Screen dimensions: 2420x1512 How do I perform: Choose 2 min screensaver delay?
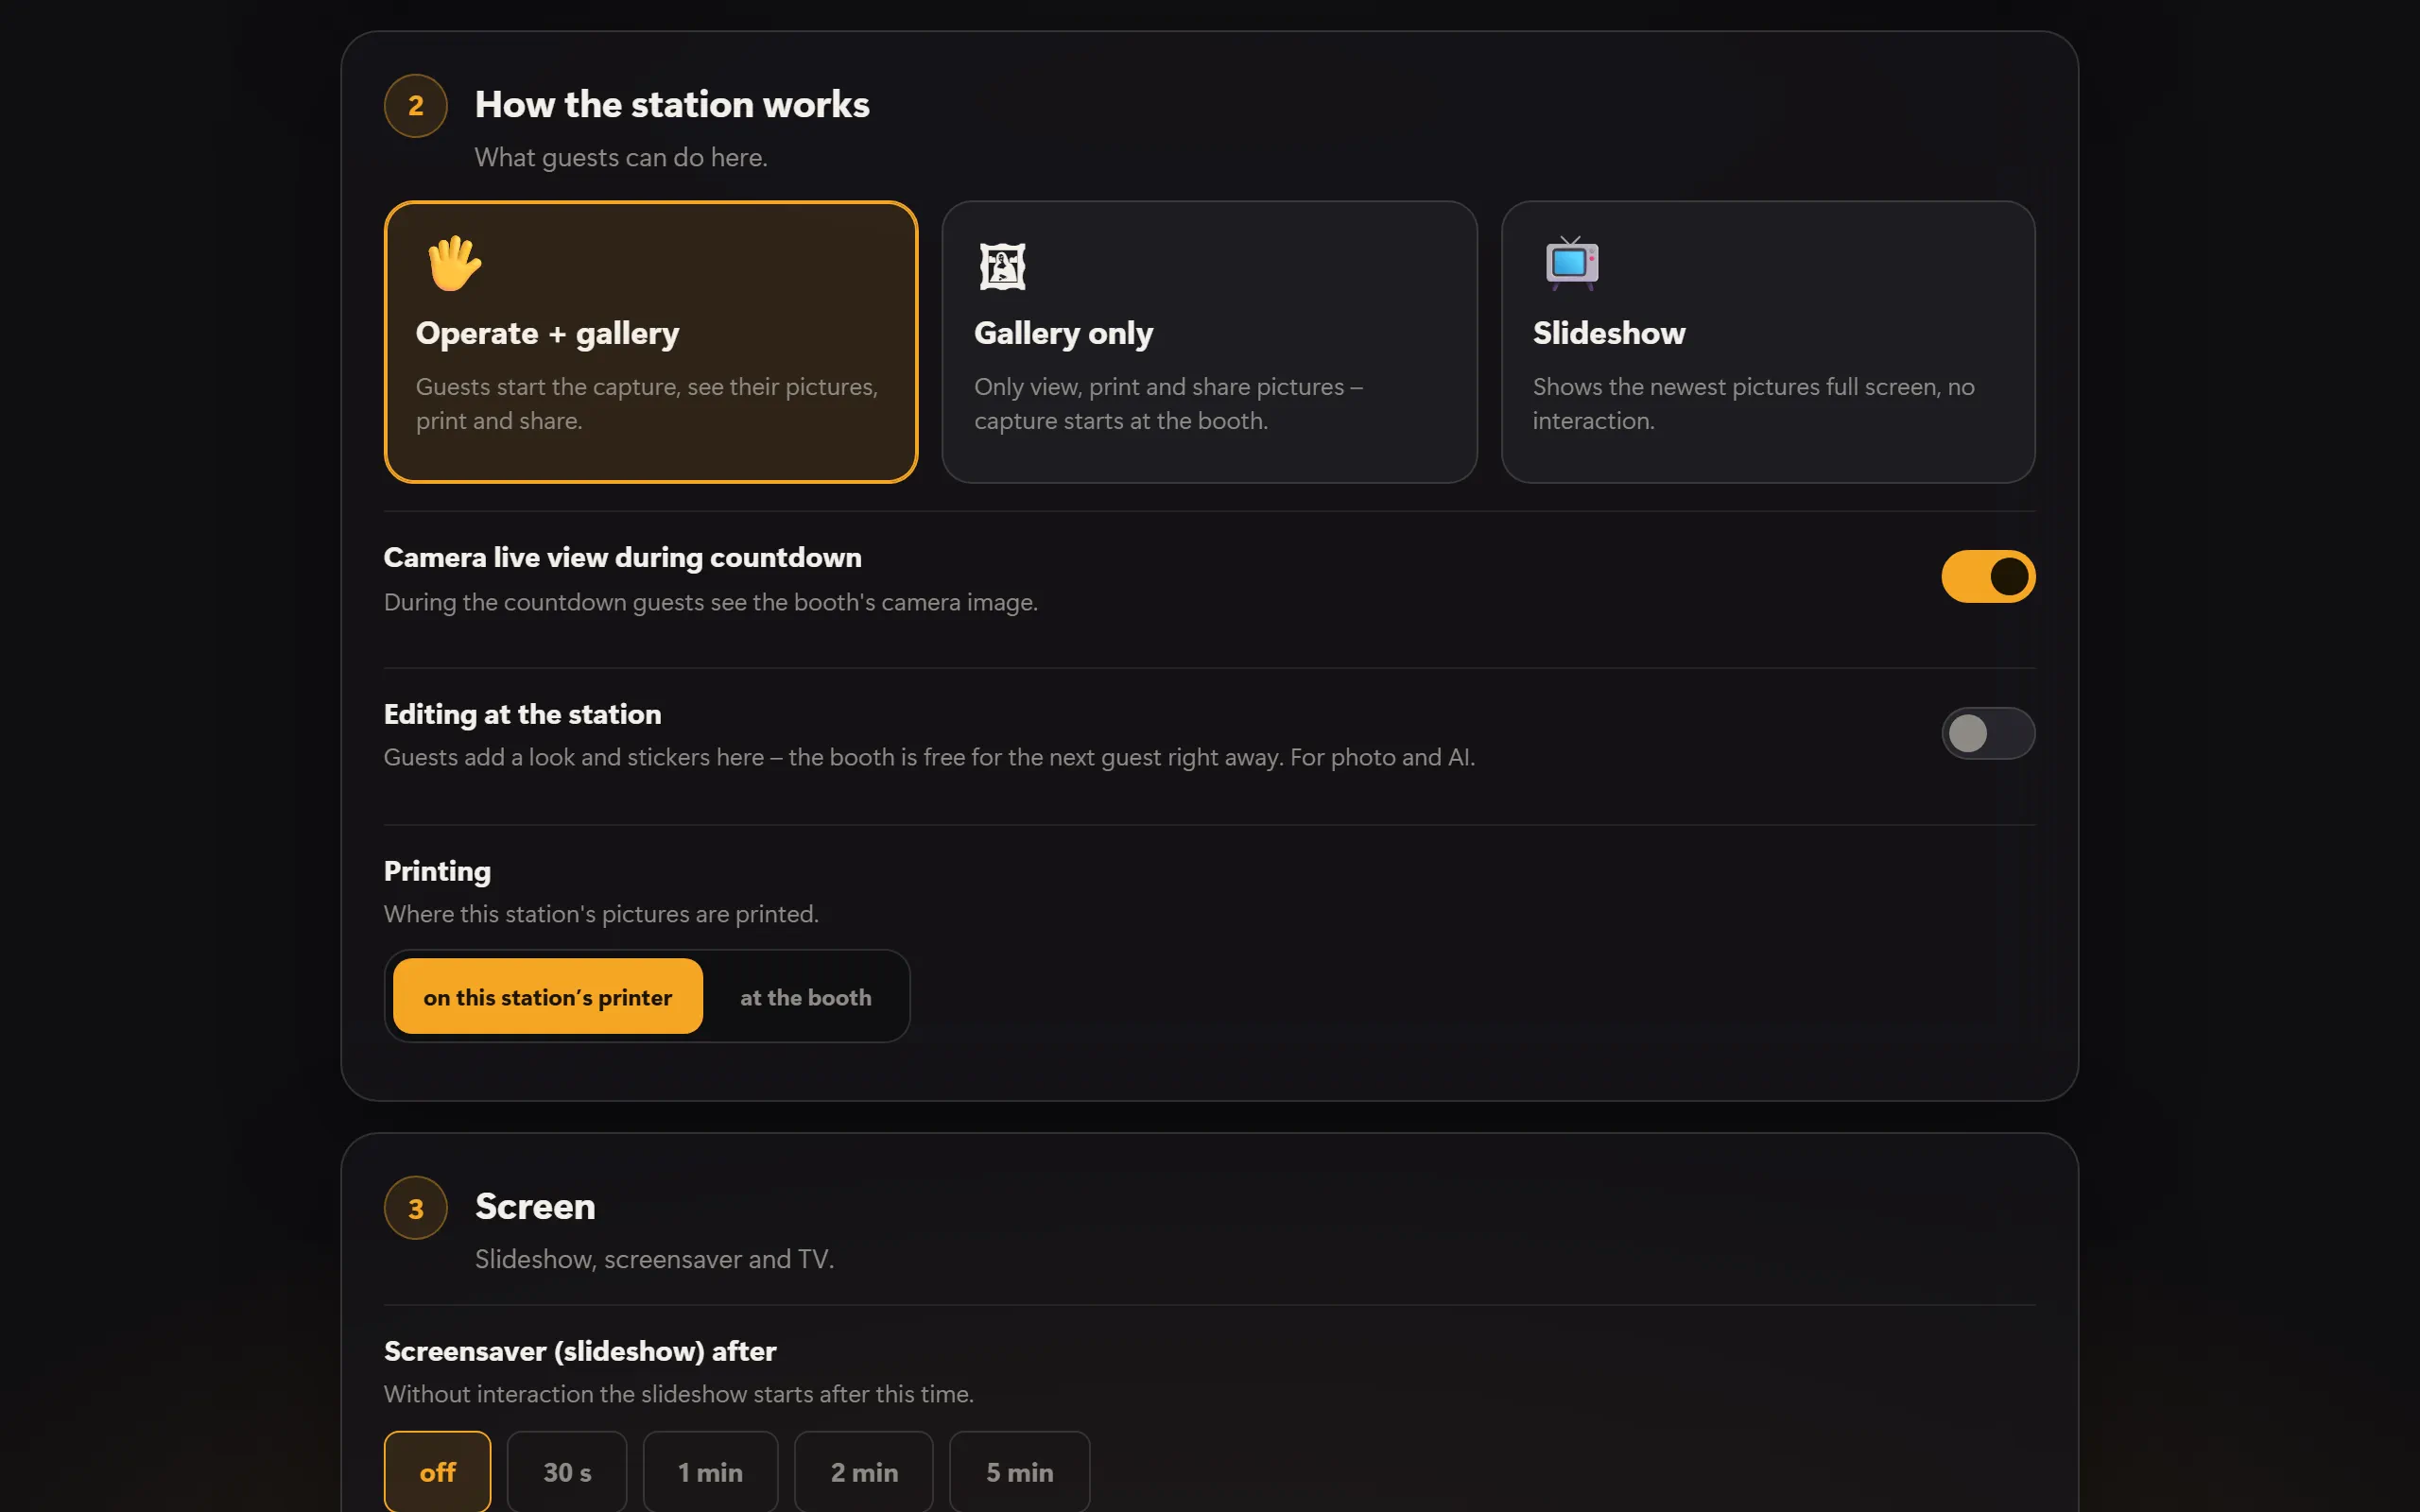(x=864, y=1472)
